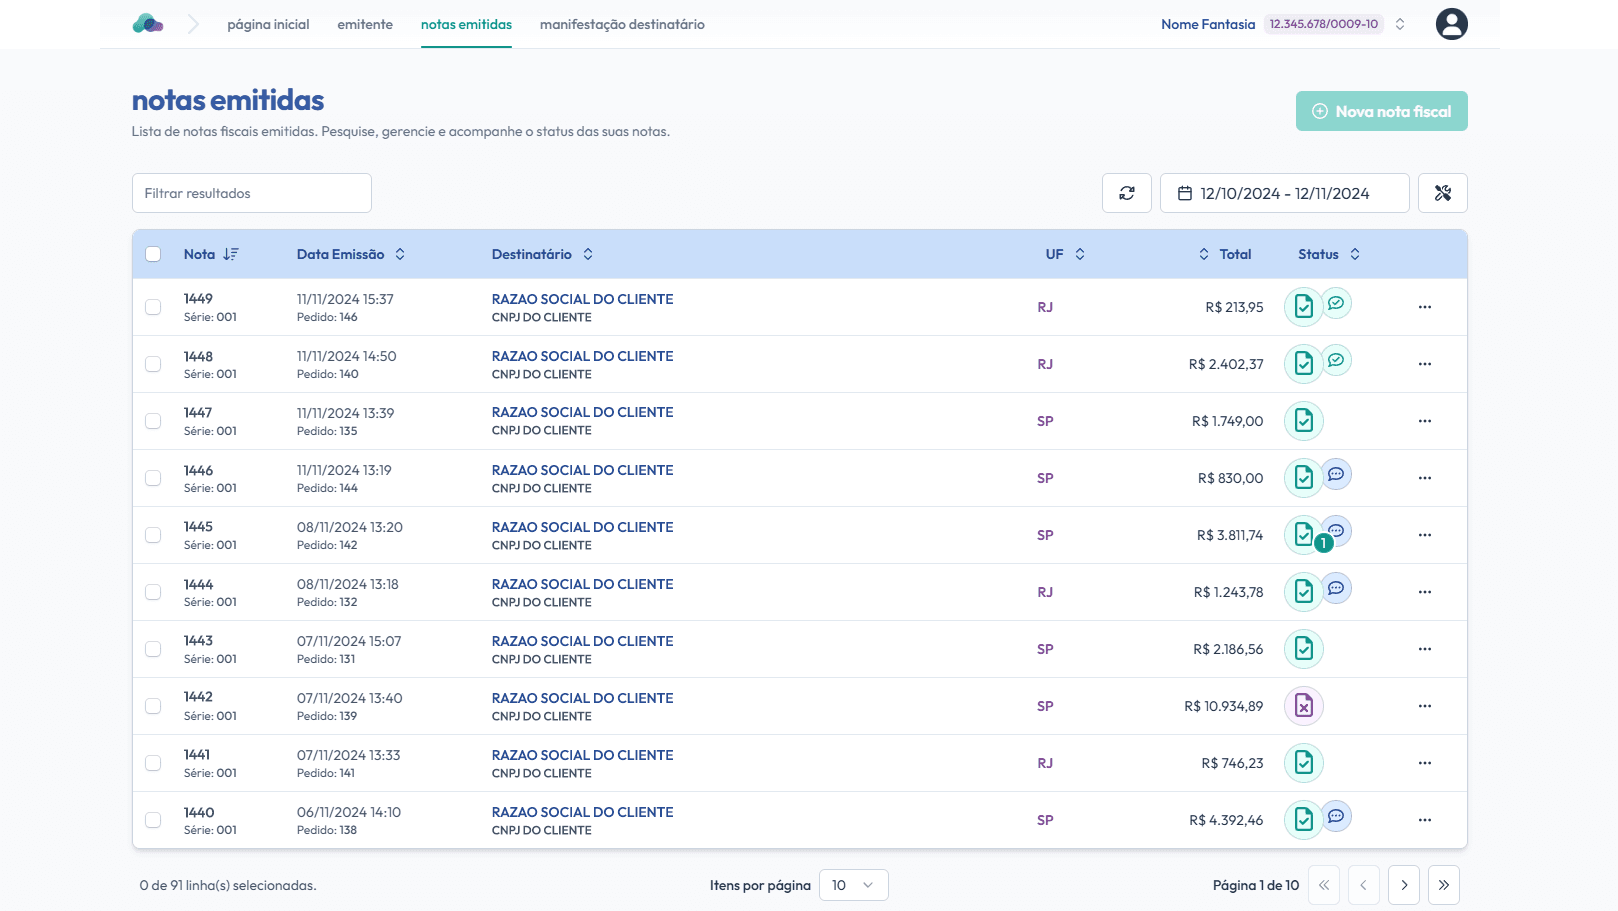Open the tools settings icon button
Image resolution: width=1618 pixels, height=911 pixels.
coord(1442,193)
